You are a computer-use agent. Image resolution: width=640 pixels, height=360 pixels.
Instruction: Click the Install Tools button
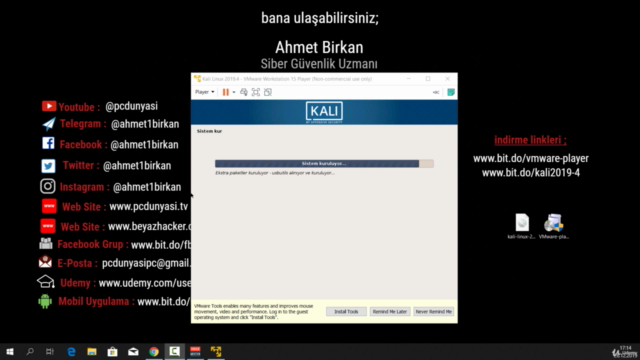point(346,311)
